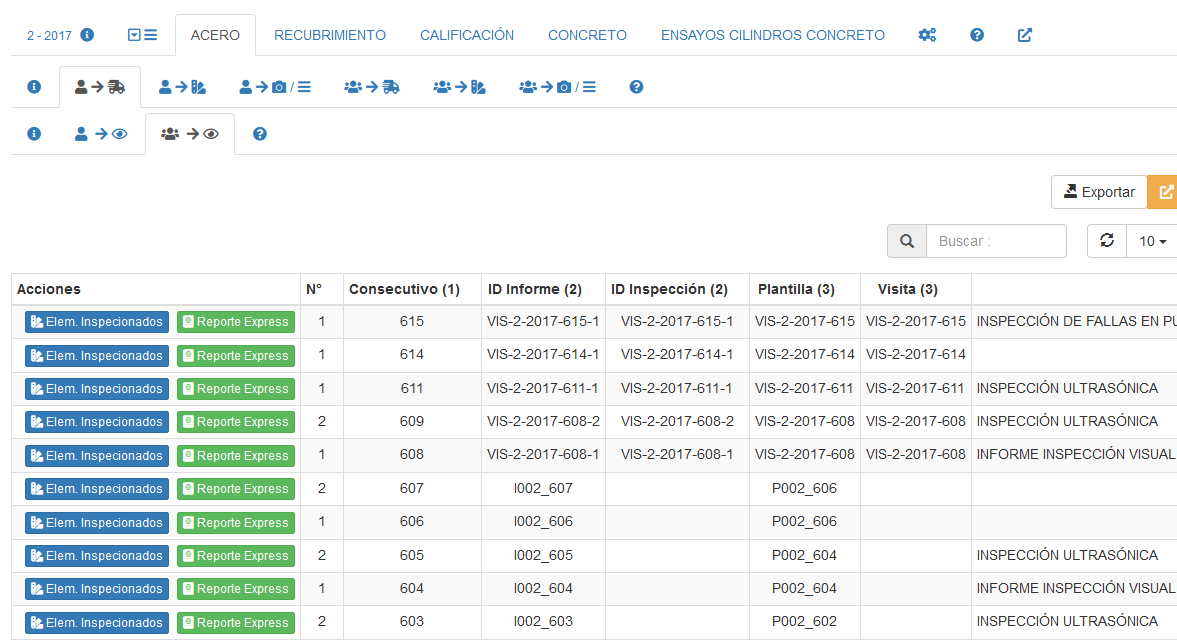Click the settings gears icon in top tab bar

tap(927, 35)
